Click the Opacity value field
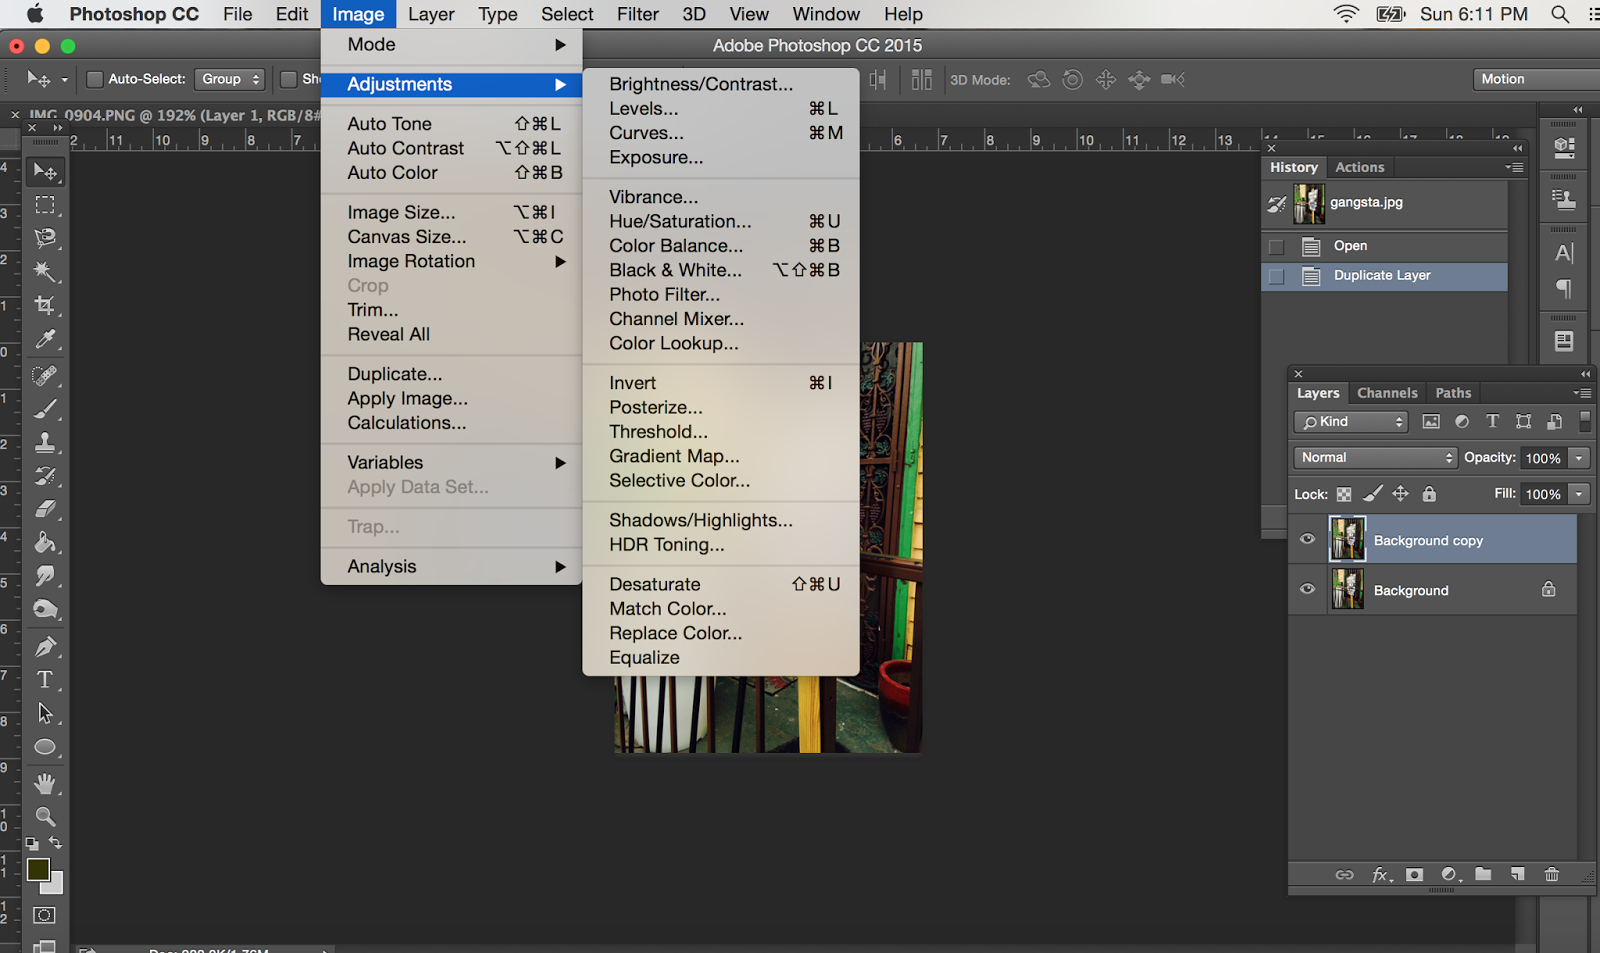 [1543, 458]
